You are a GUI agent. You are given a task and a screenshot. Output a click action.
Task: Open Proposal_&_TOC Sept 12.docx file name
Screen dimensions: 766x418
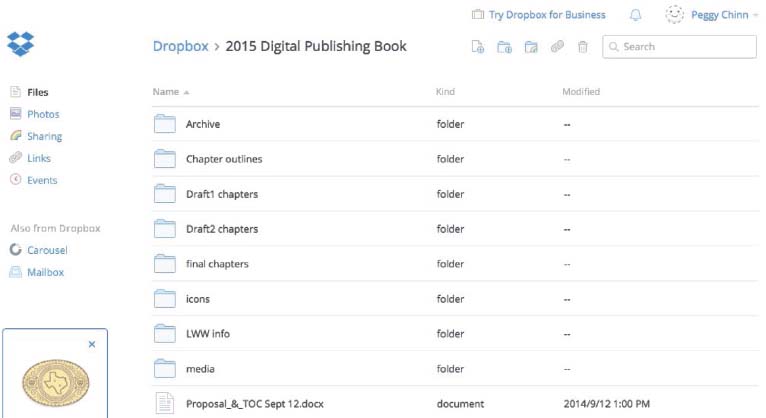(255, 404)
